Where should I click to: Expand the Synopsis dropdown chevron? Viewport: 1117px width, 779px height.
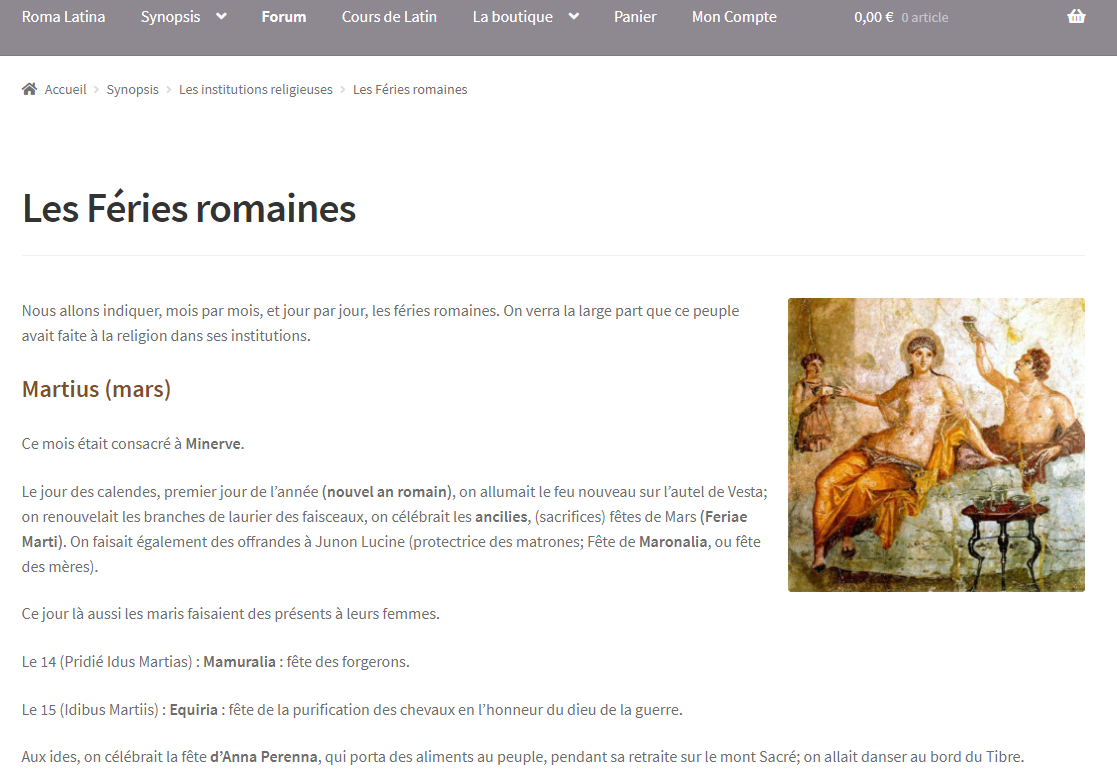pos(221,17)
